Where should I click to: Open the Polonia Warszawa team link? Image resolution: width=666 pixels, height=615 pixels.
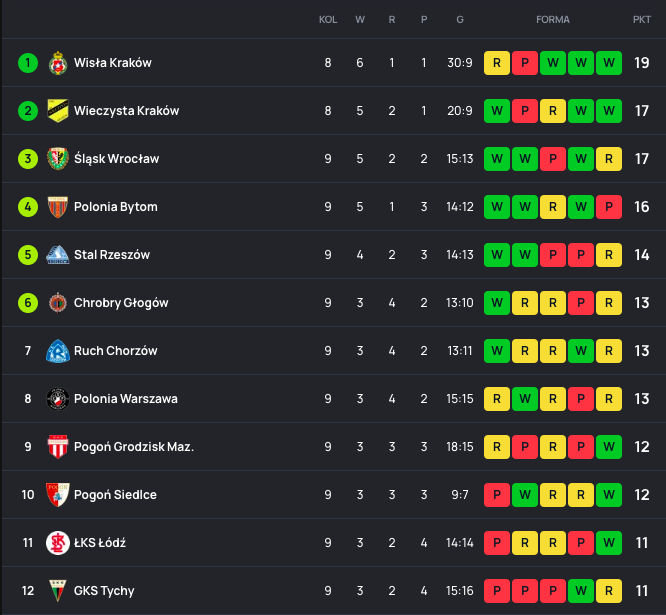[126, 399]
